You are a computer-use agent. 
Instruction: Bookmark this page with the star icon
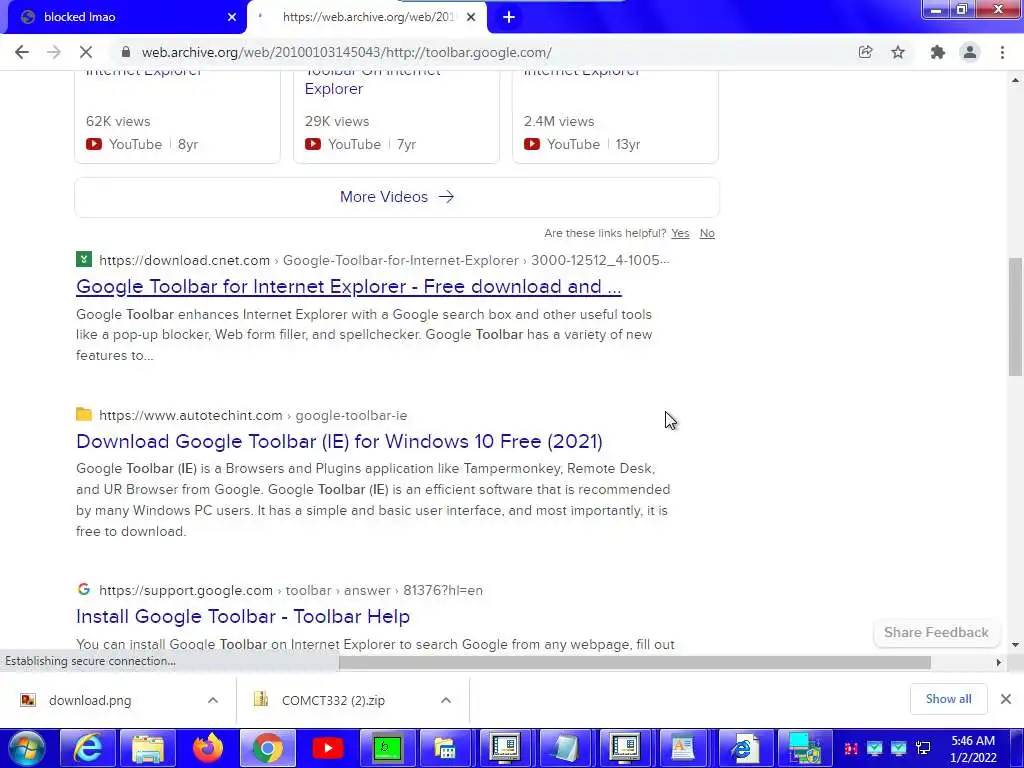coord(899,52)
